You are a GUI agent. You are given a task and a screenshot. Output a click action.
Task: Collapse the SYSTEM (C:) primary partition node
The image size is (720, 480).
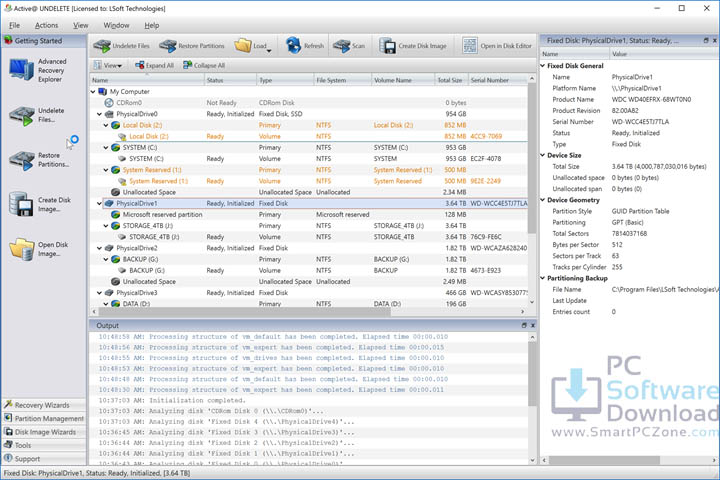pos(106,147)
